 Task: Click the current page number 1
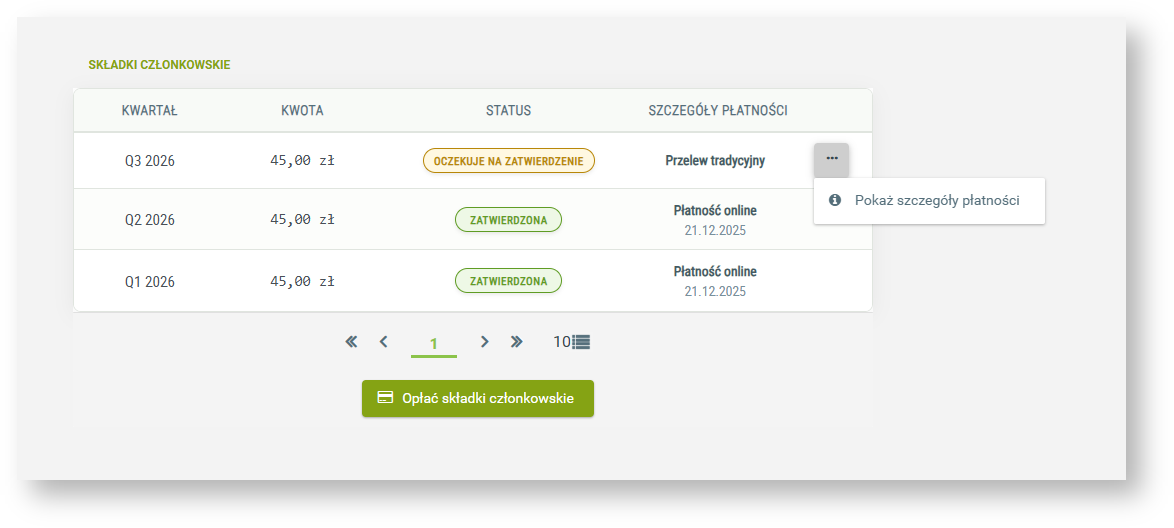[434, 344]
